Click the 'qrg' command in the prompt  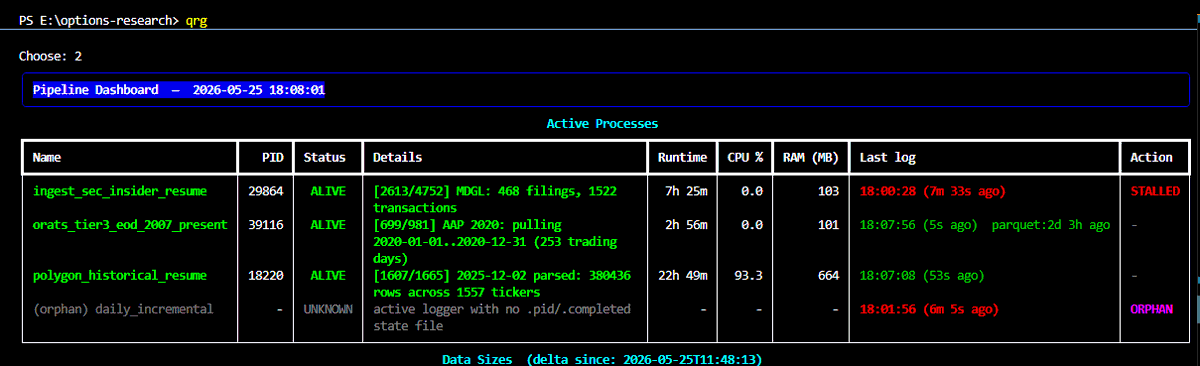(x=198, y=21)
